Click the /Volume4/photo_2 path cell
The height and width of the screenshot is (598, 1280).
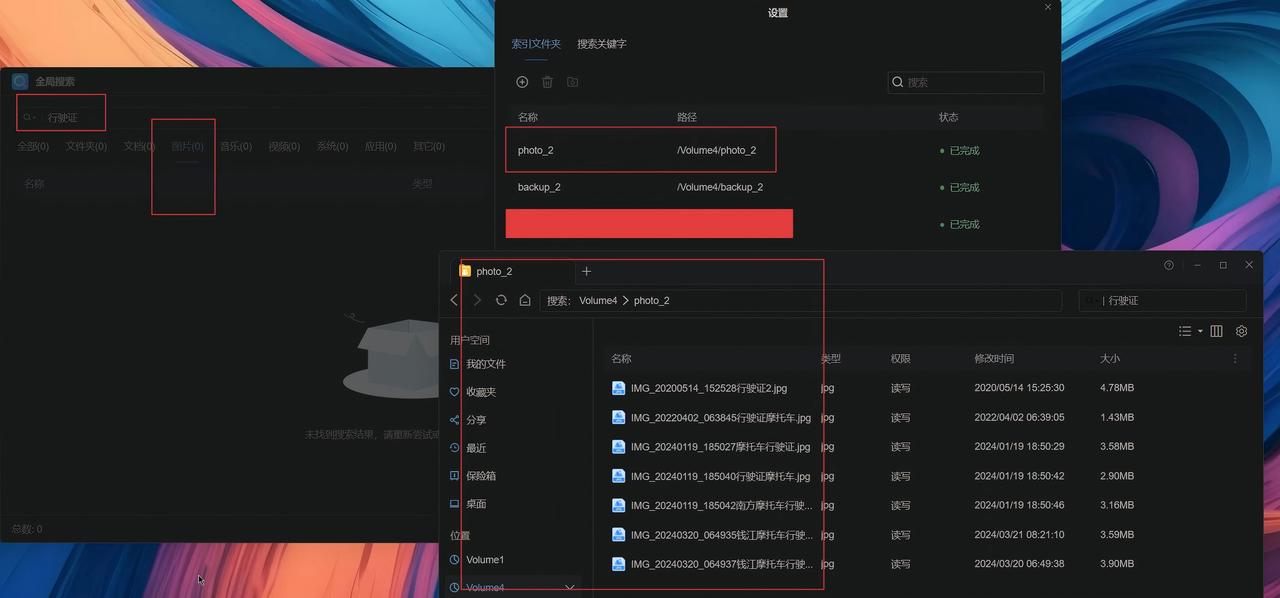coord(716,150)
